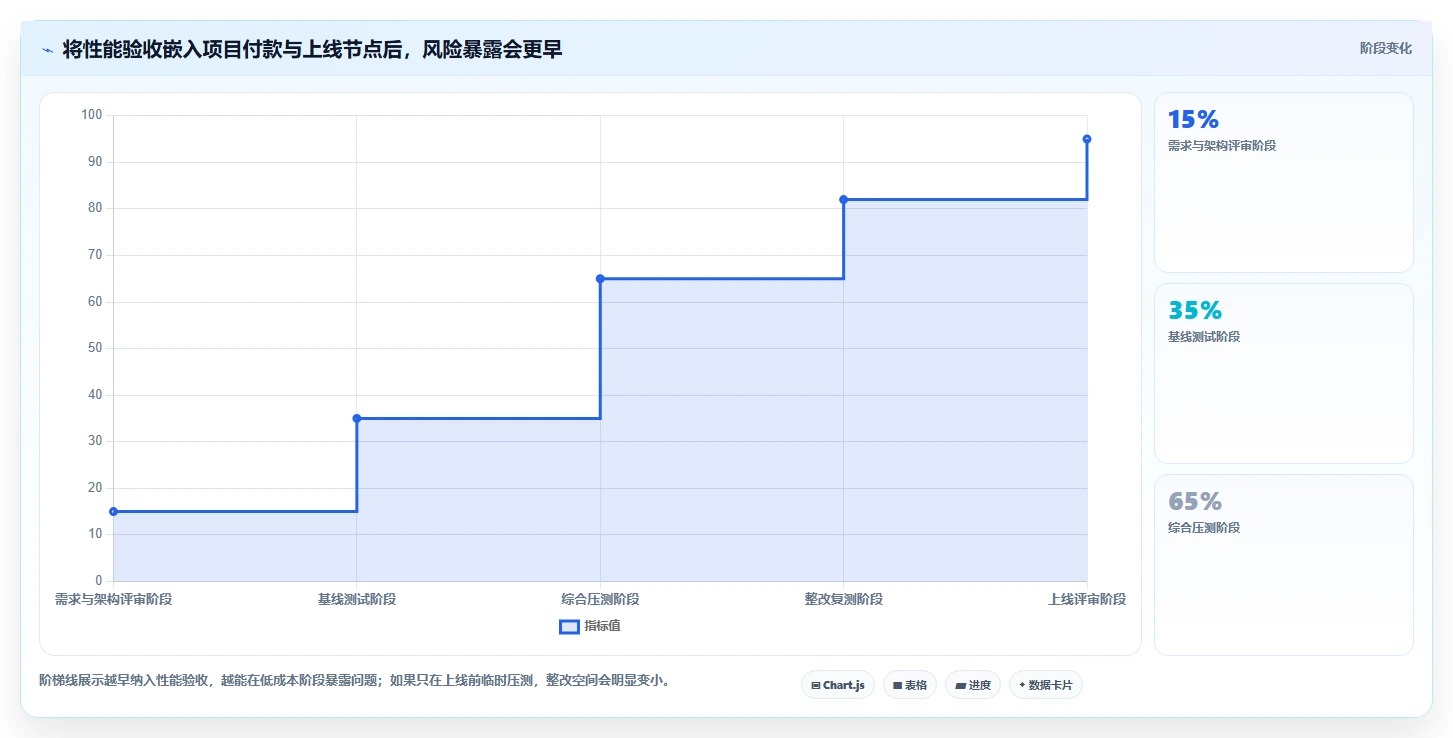Image resolution: width=1453 pixels, height=738 pixels.
Task: Click the data point at value 82
Action: (843, 200)
